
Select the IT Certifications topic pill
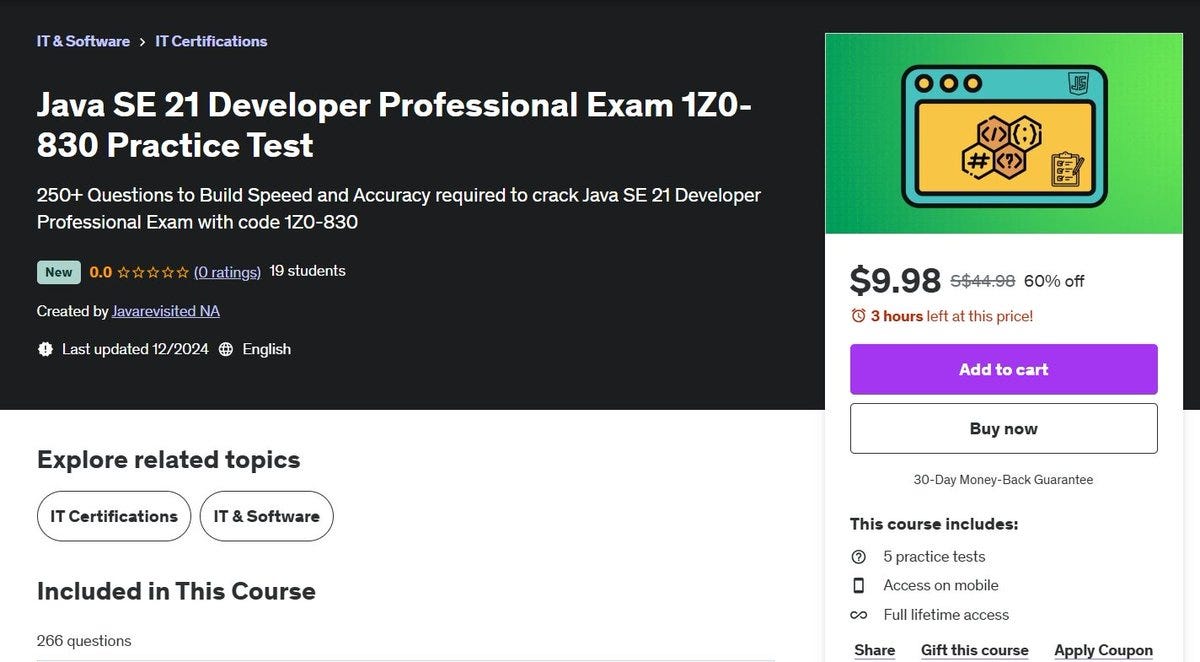coord(114,516)
